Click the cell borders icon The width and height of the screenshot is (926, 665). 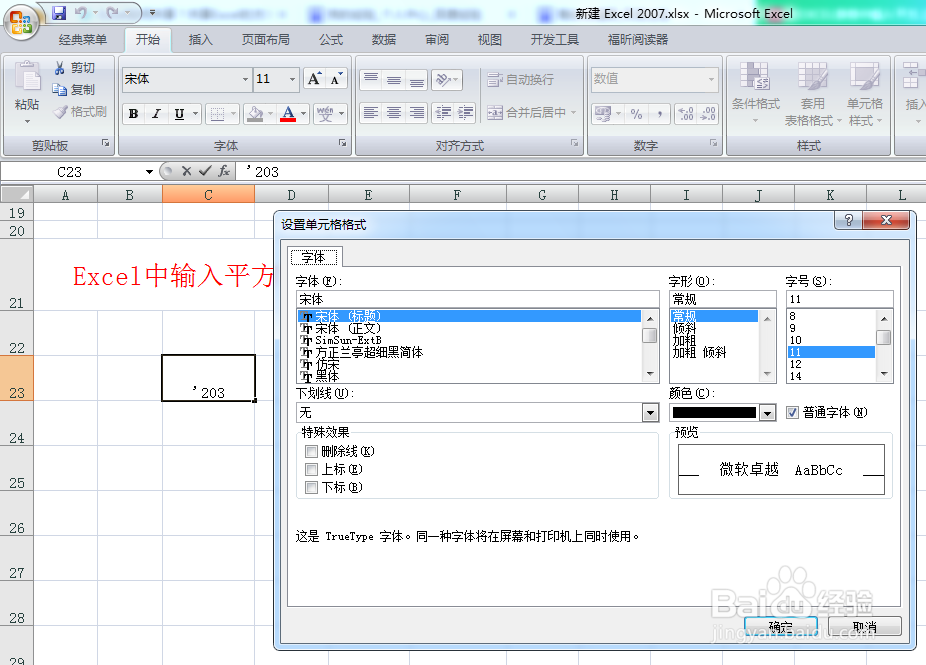coord(217,113)
